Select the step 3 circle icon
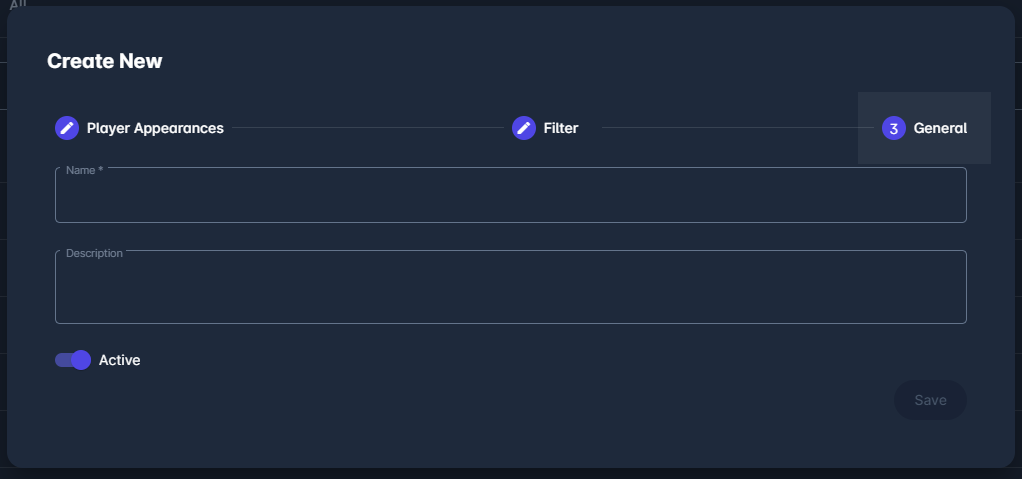The height and width of the screenshot is (479, 1022). 893,128
